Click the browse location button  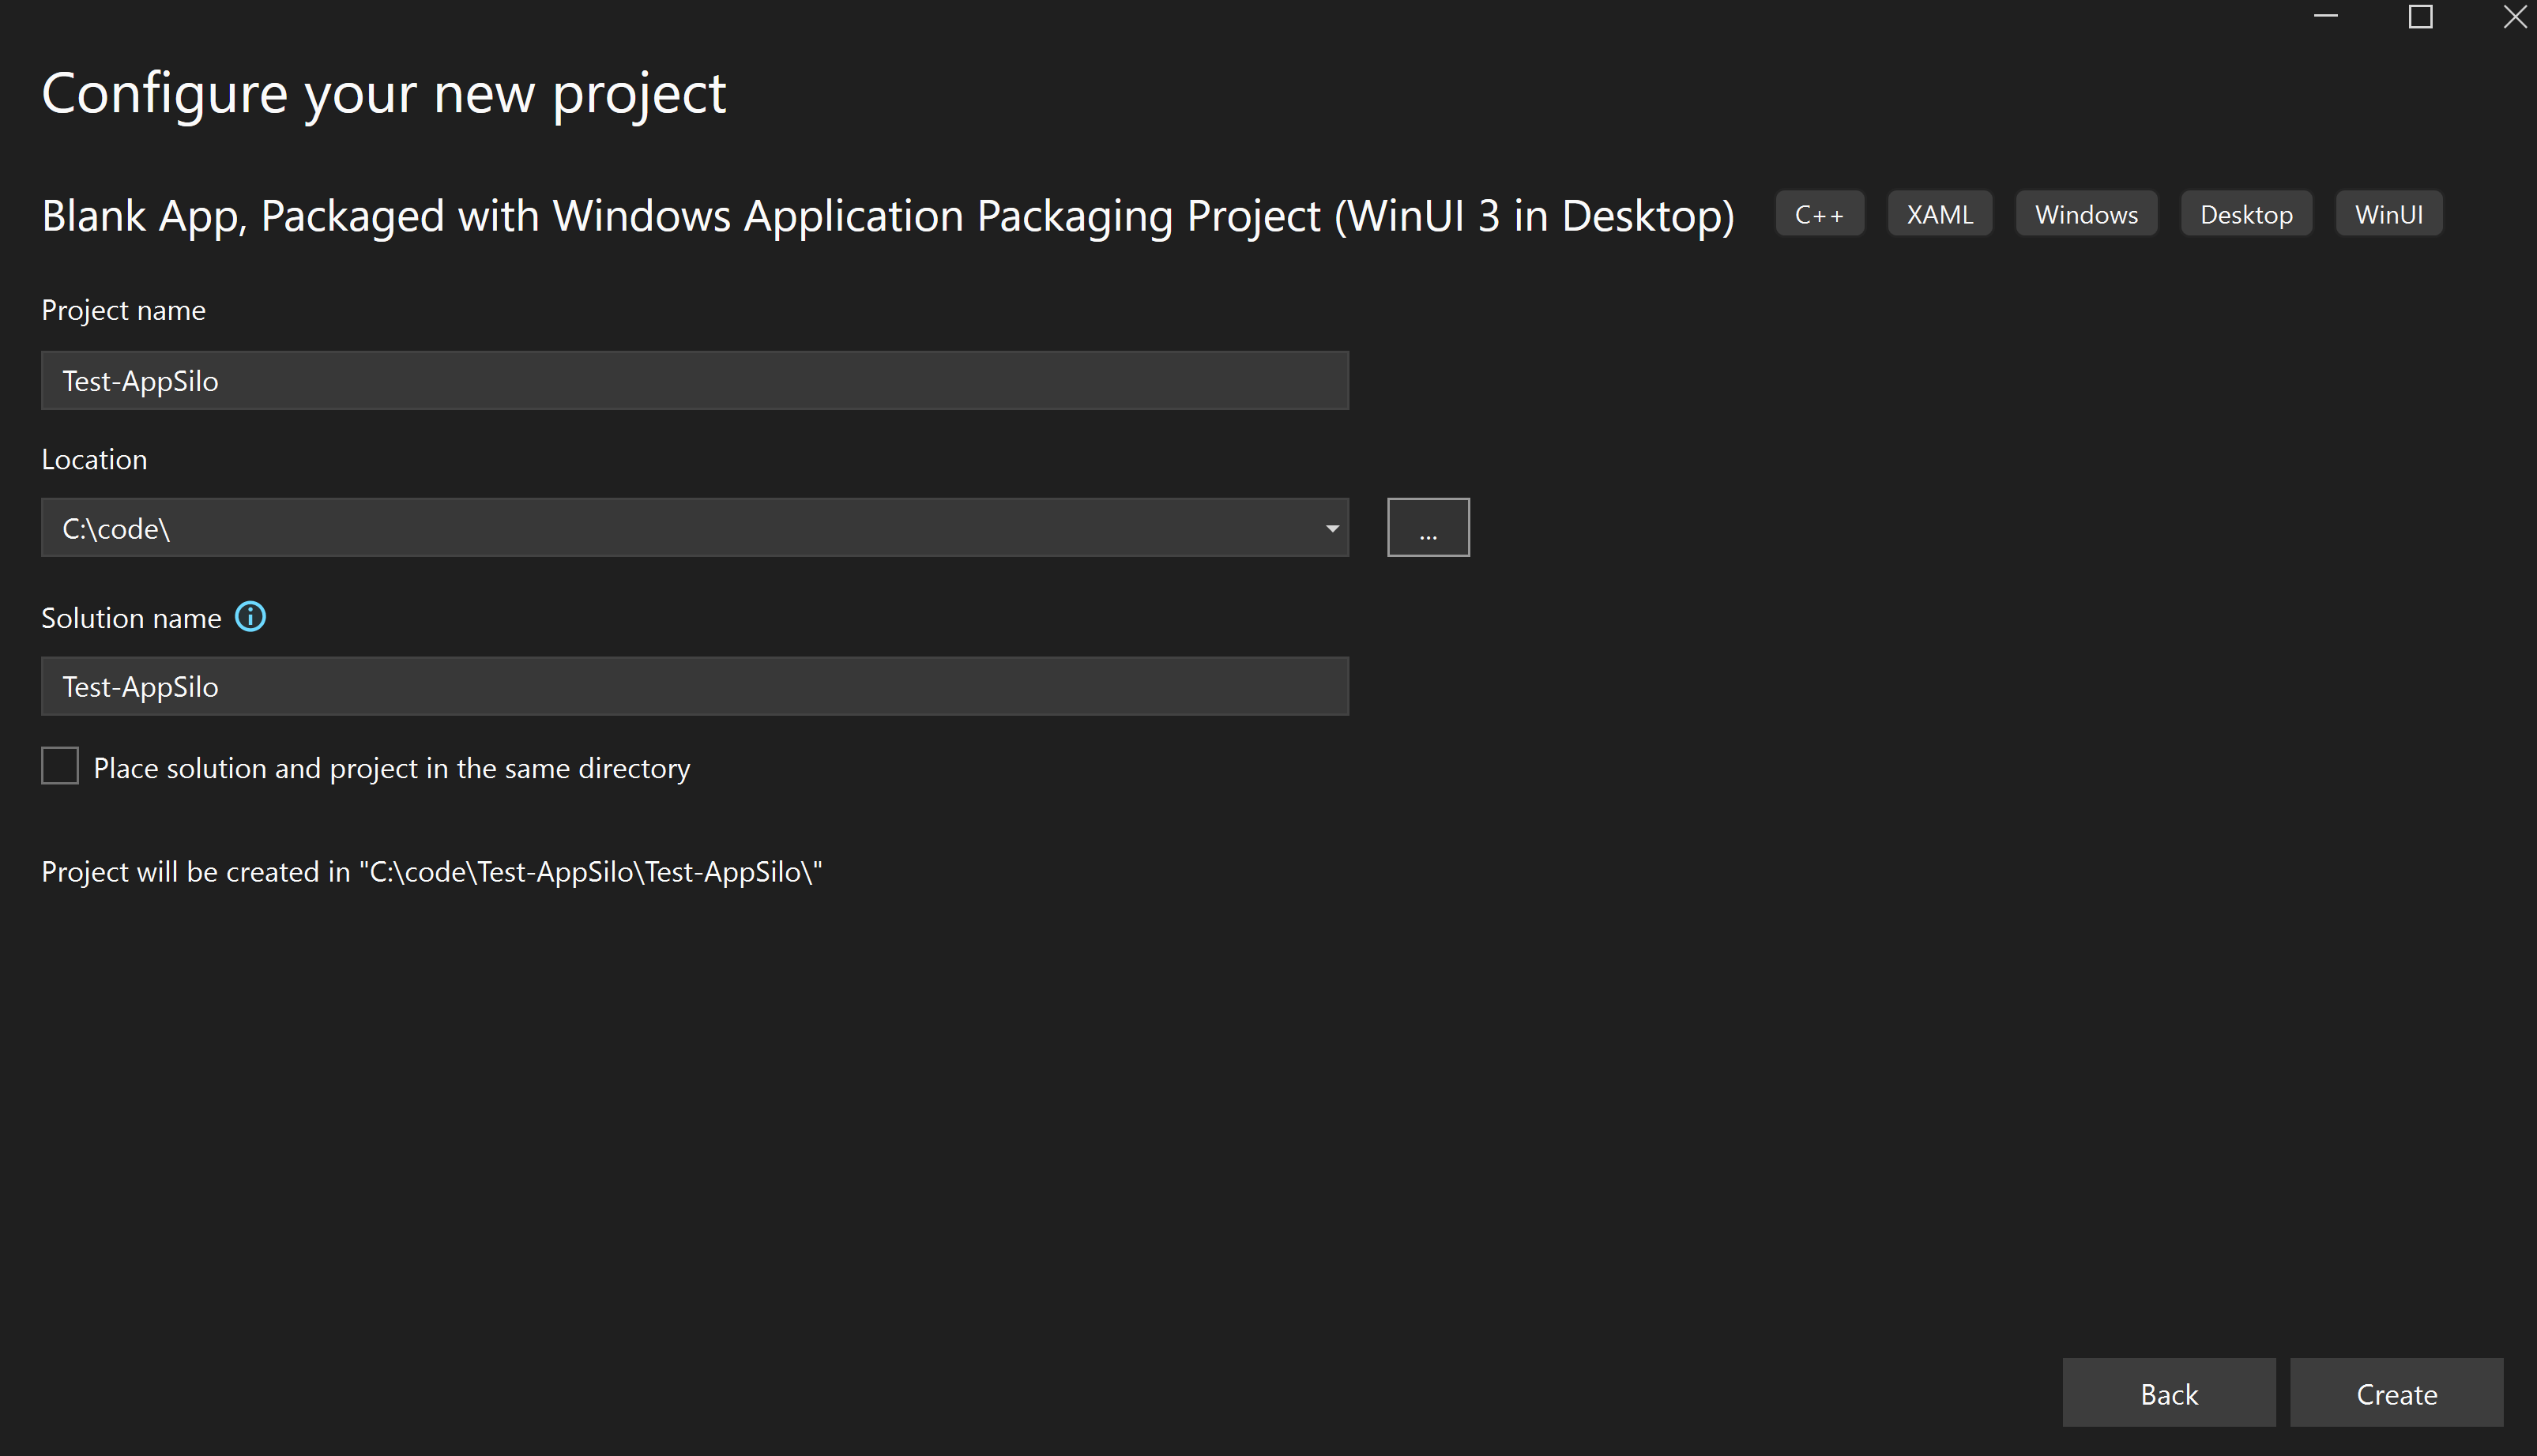coord(1428,529)
